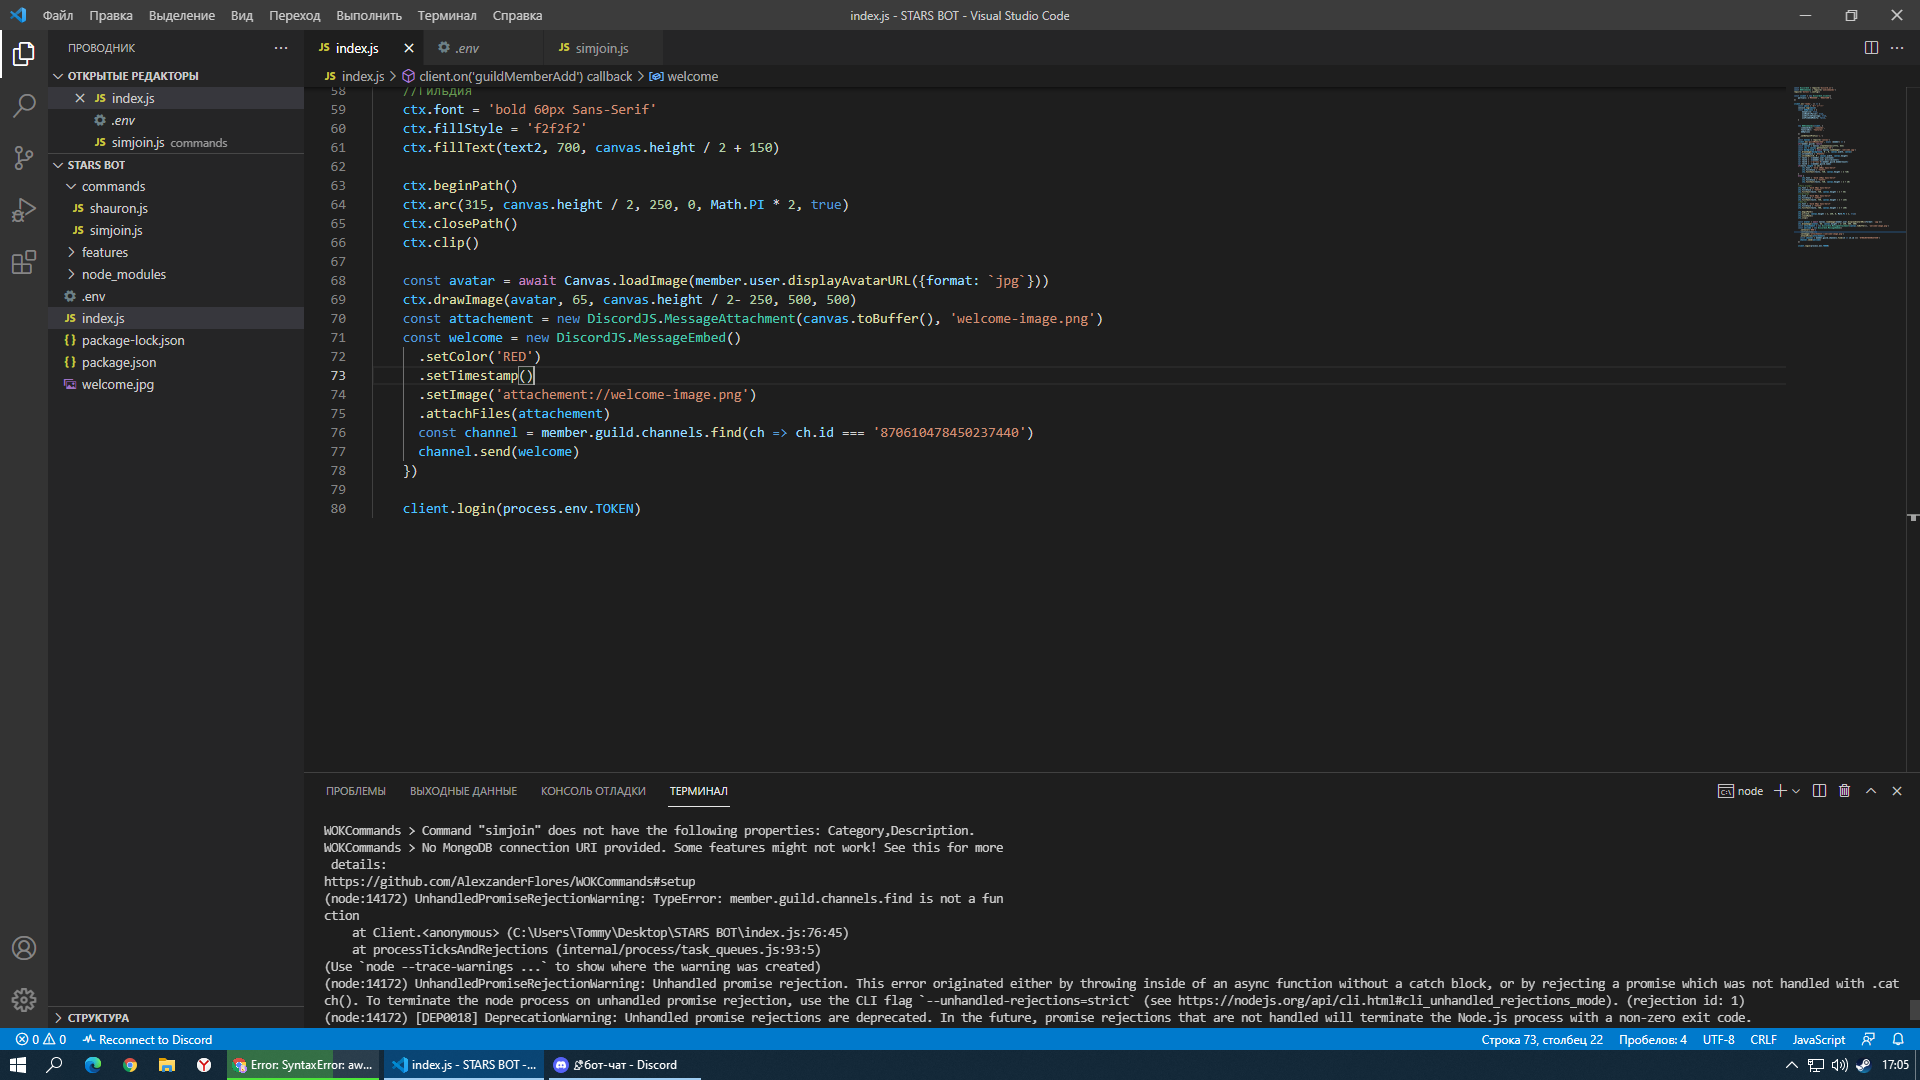Open Manage settings gear icon
Image resolution: width=1920 pixels, height=1080 pixels.
[24, 999]
